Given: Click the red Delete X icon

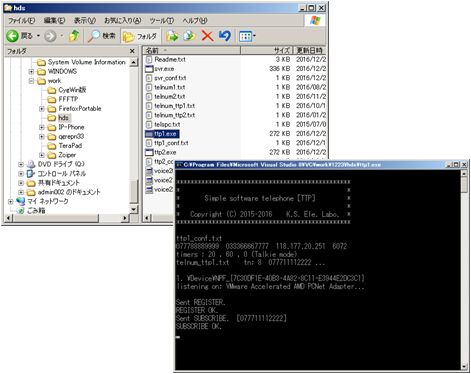Looking at the screenshot, I should click(x=207, y=36).
